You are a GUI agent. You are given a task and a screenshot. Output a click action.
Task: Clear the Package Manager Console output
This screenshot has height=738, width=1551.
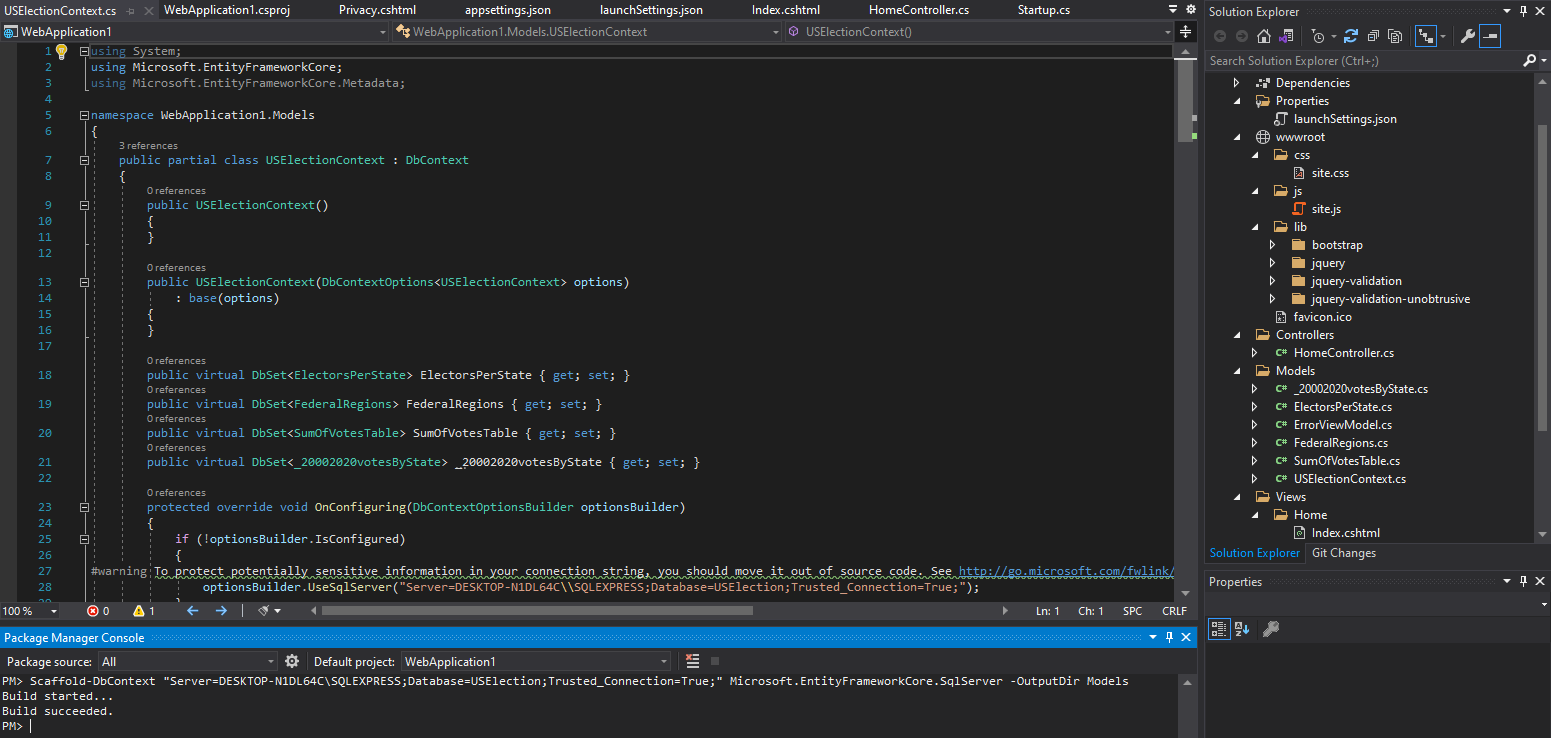692,661
